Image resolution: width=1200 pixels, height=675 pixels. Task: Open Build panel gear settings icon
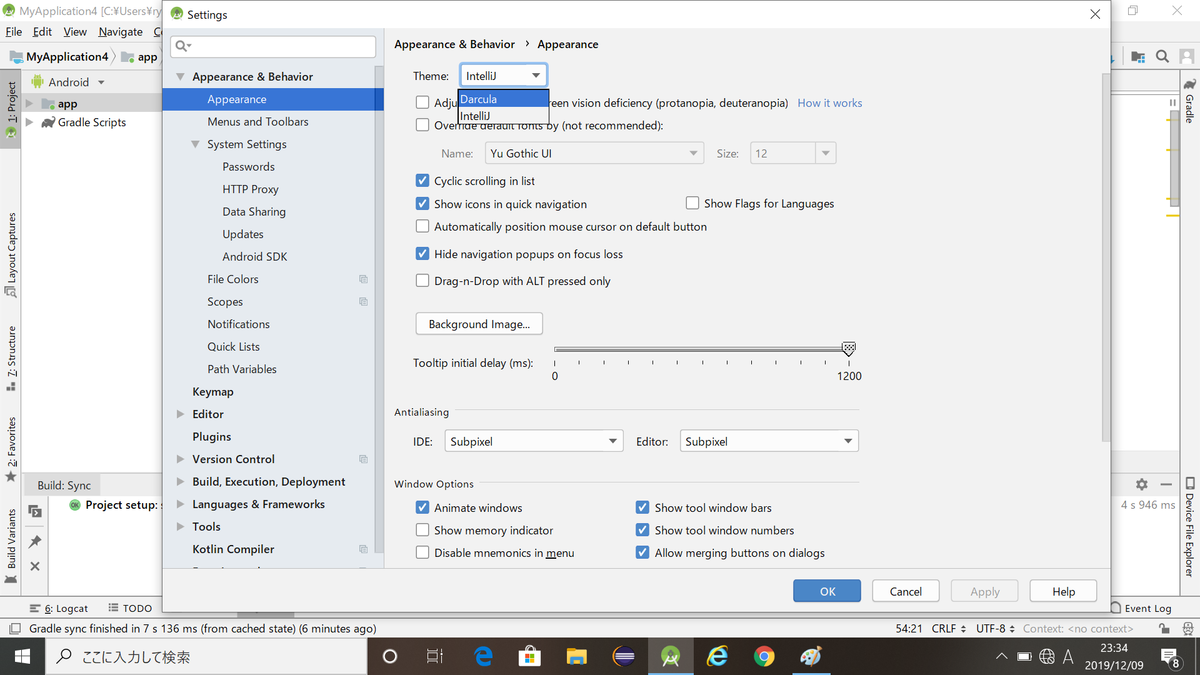tap(1142, 484)
